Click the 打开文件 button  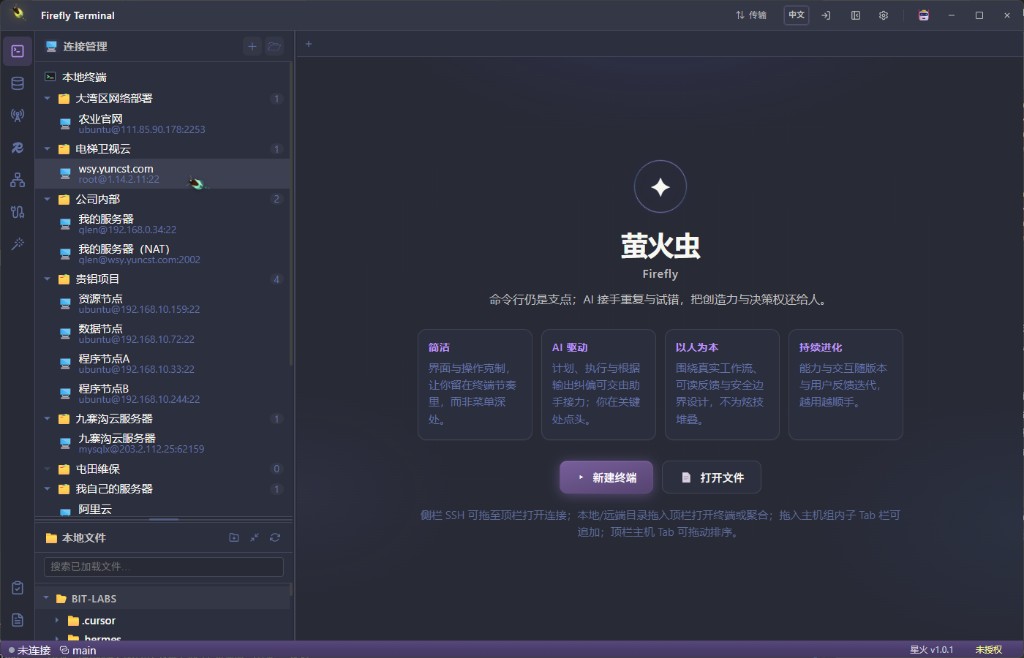coord(712,477)
